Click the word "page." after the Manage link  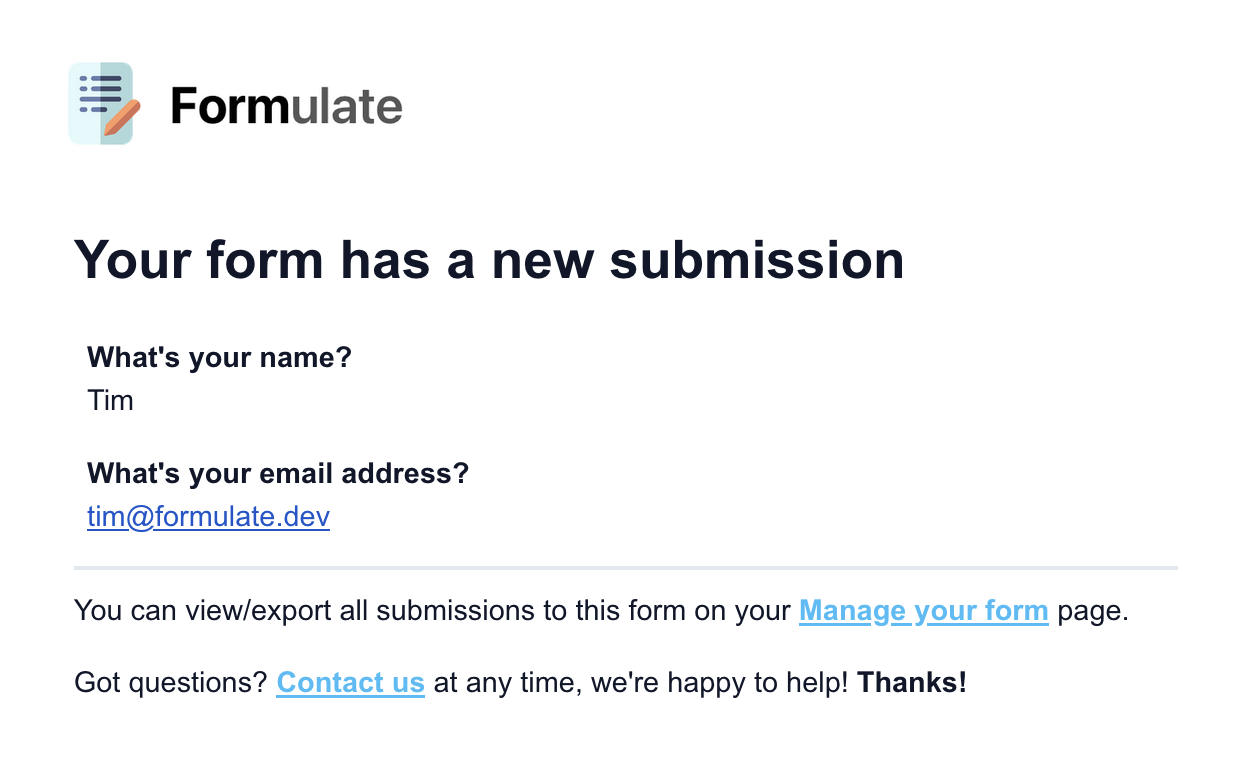click(x=1093, y=611)
